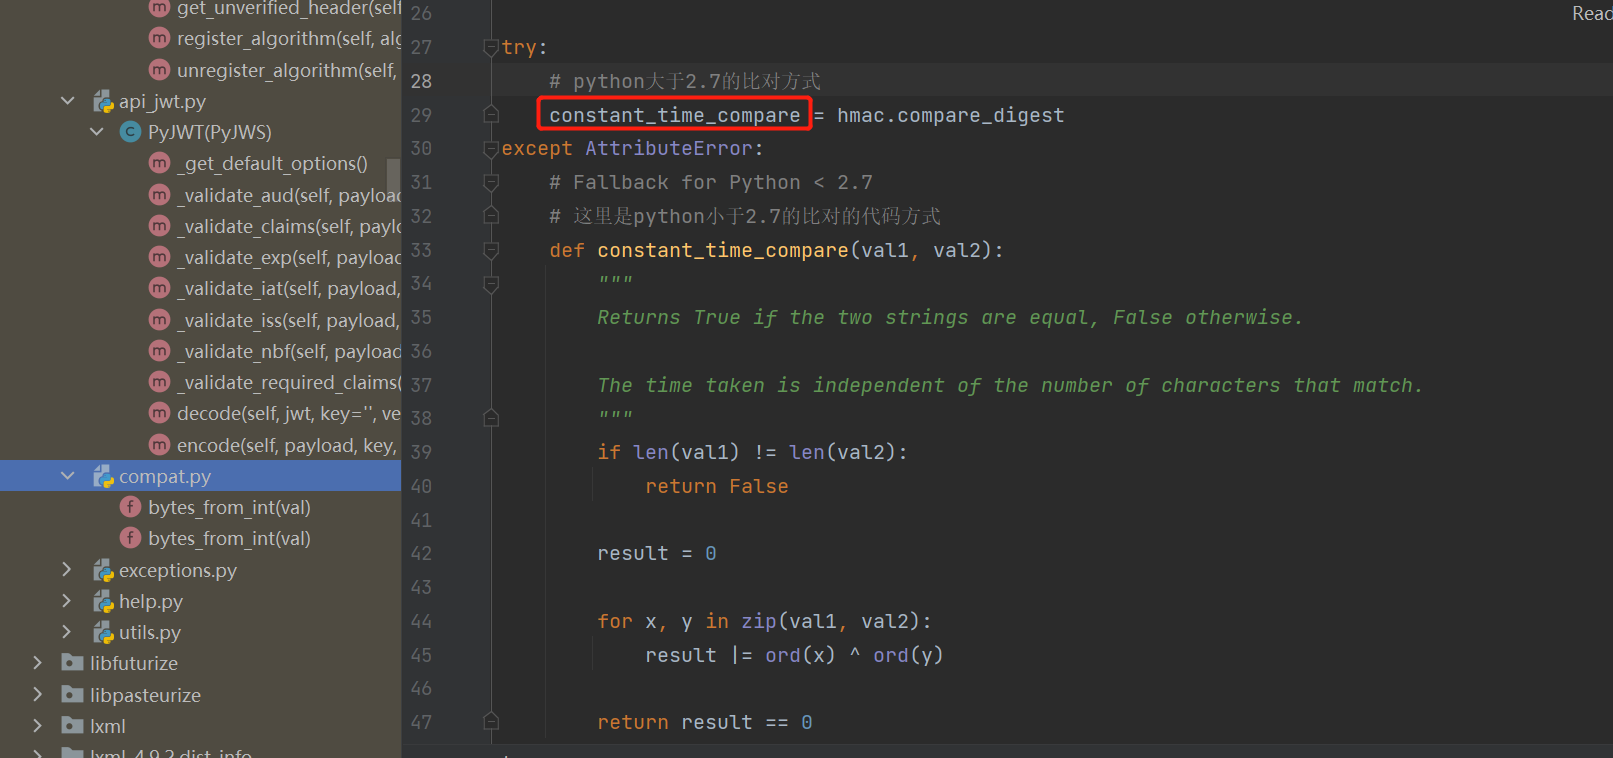Collapse the api_jwt.py tree node
This screenshot has width=1613, height=758.
point(67,101)
